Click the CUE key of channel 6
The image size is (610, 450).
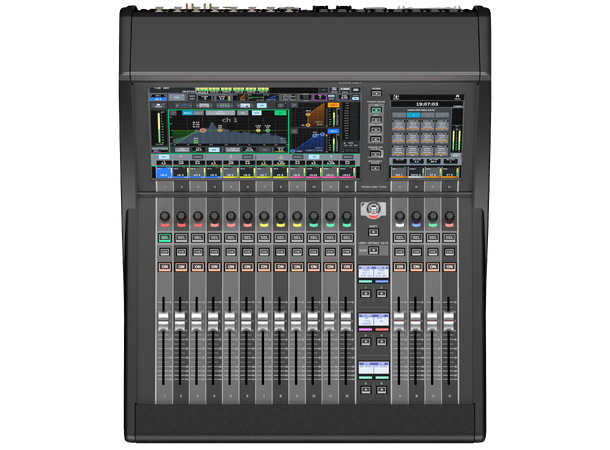pos(247,252)
